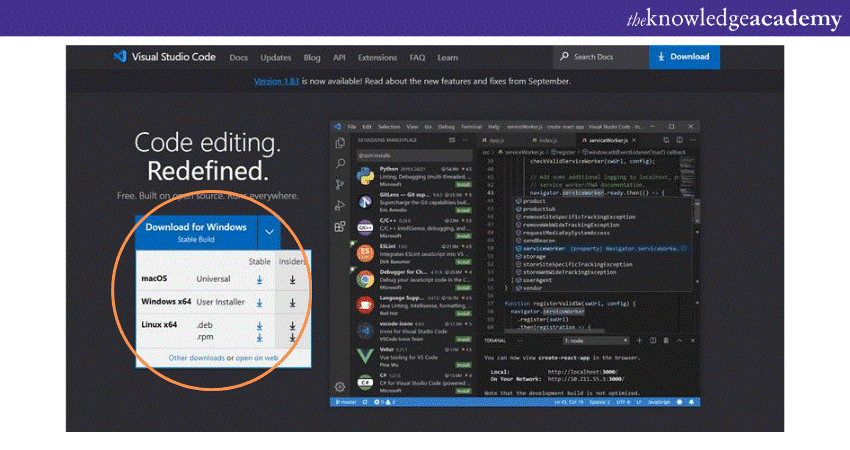
Task: Download Linux x64 .rpm stable build
Action: pos(259,338)
